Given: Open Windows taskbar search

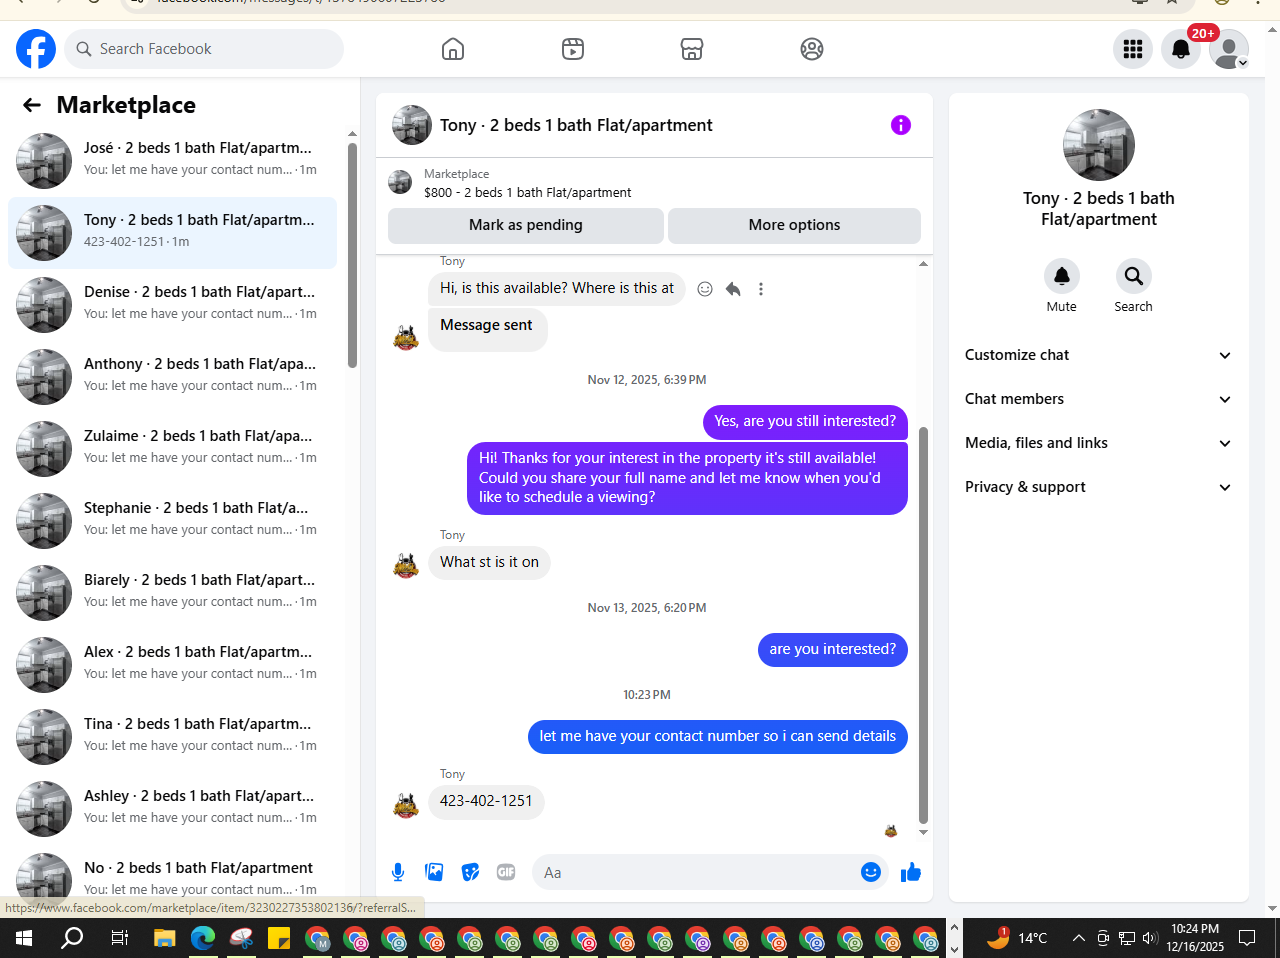Looking at the screenshot, I should (x=72, y=938).
